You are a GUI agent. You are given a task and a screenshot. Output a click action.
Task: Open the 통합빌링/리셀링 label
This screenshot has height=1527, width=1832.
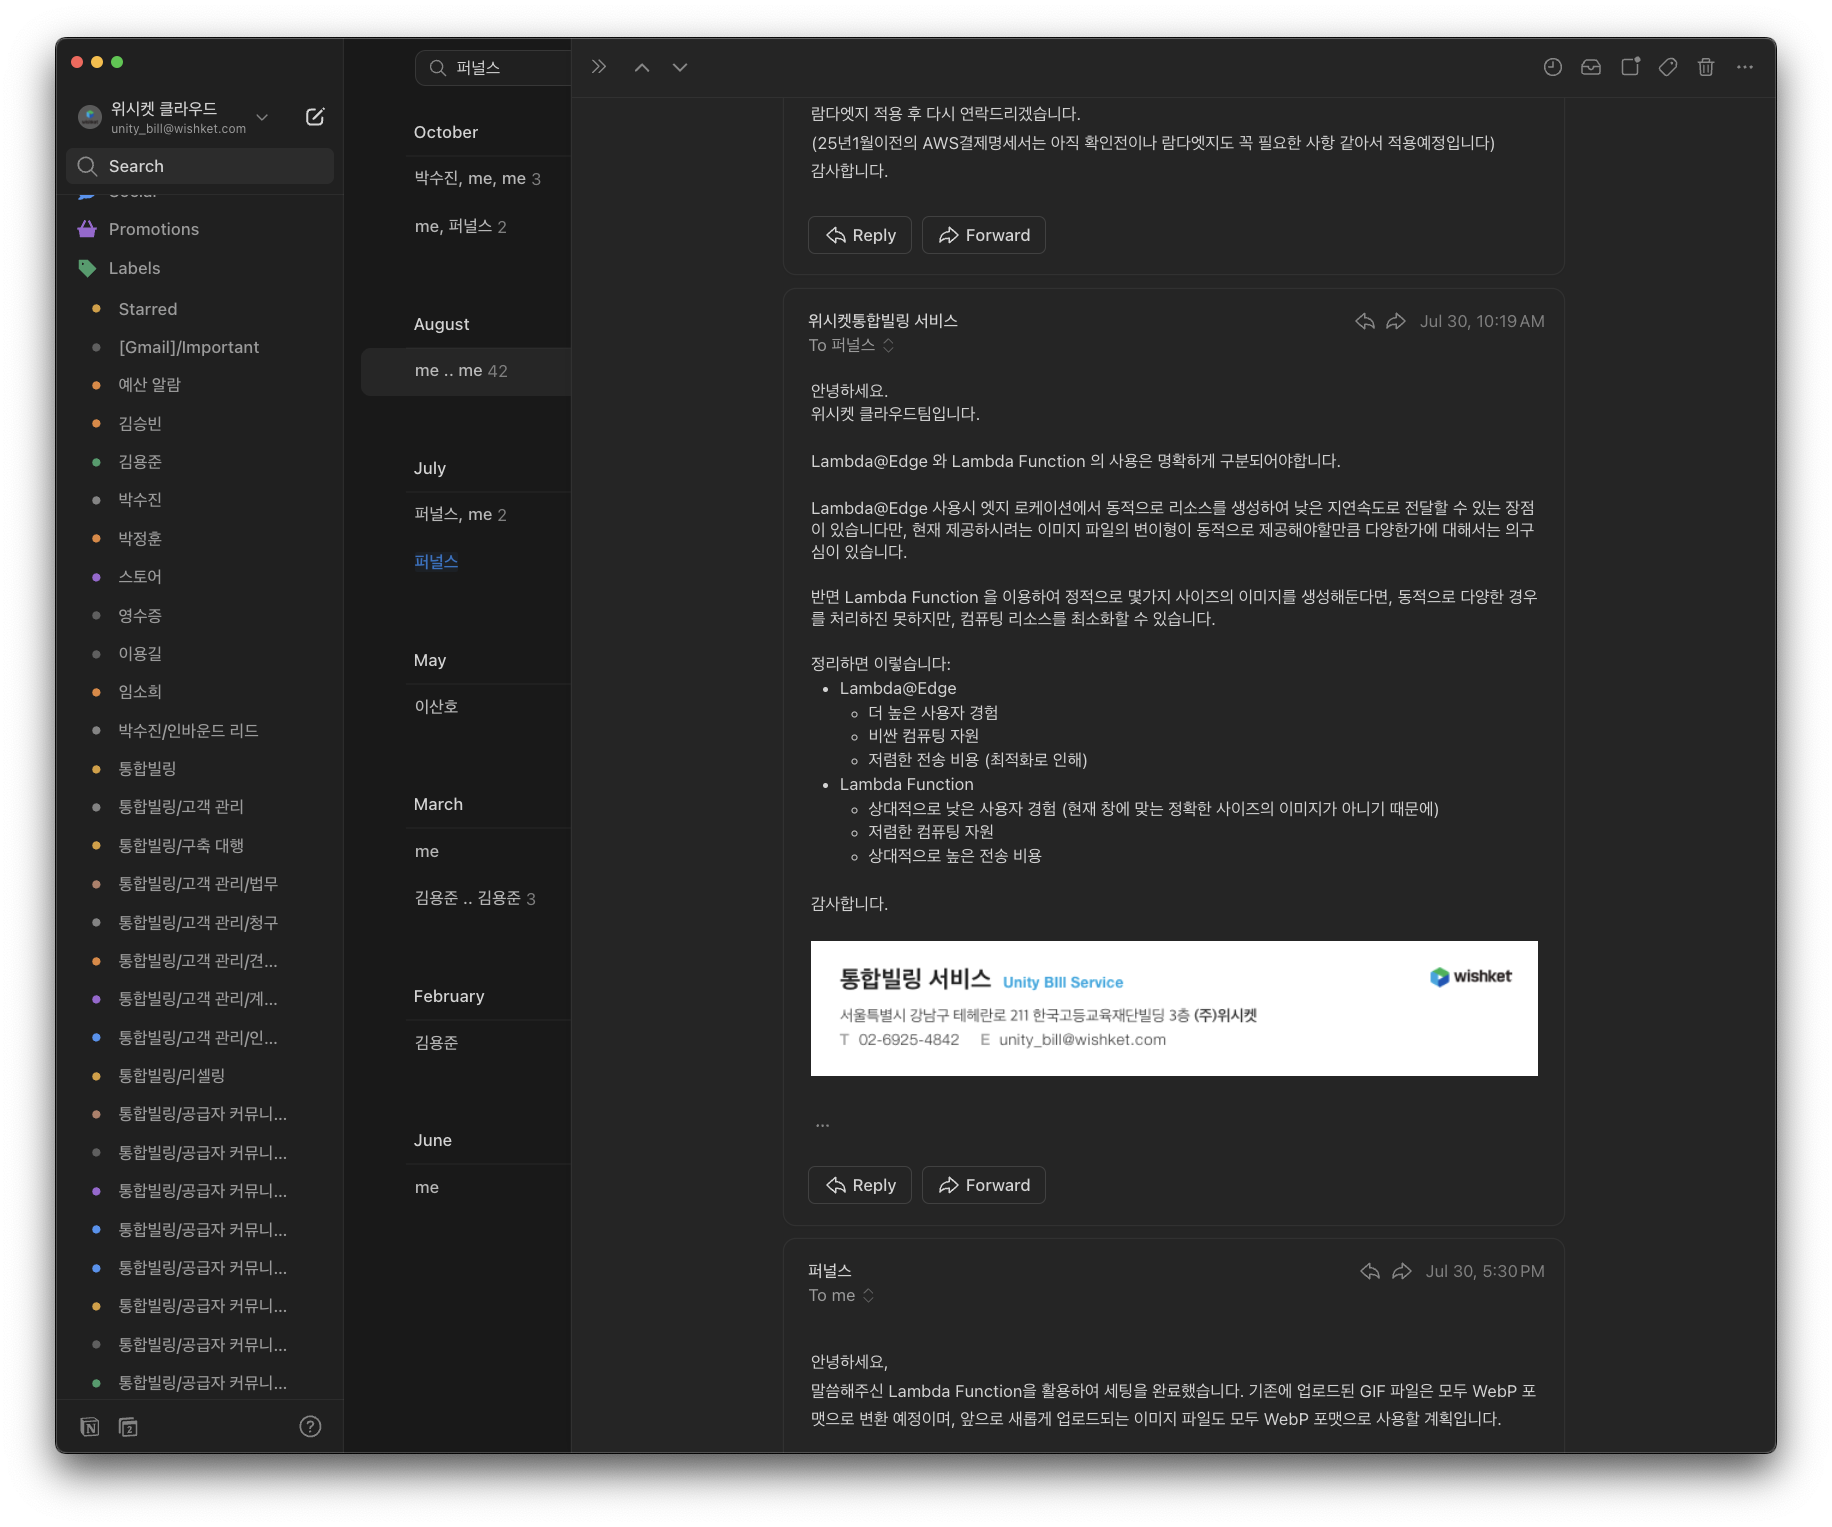coord(171,1075)
